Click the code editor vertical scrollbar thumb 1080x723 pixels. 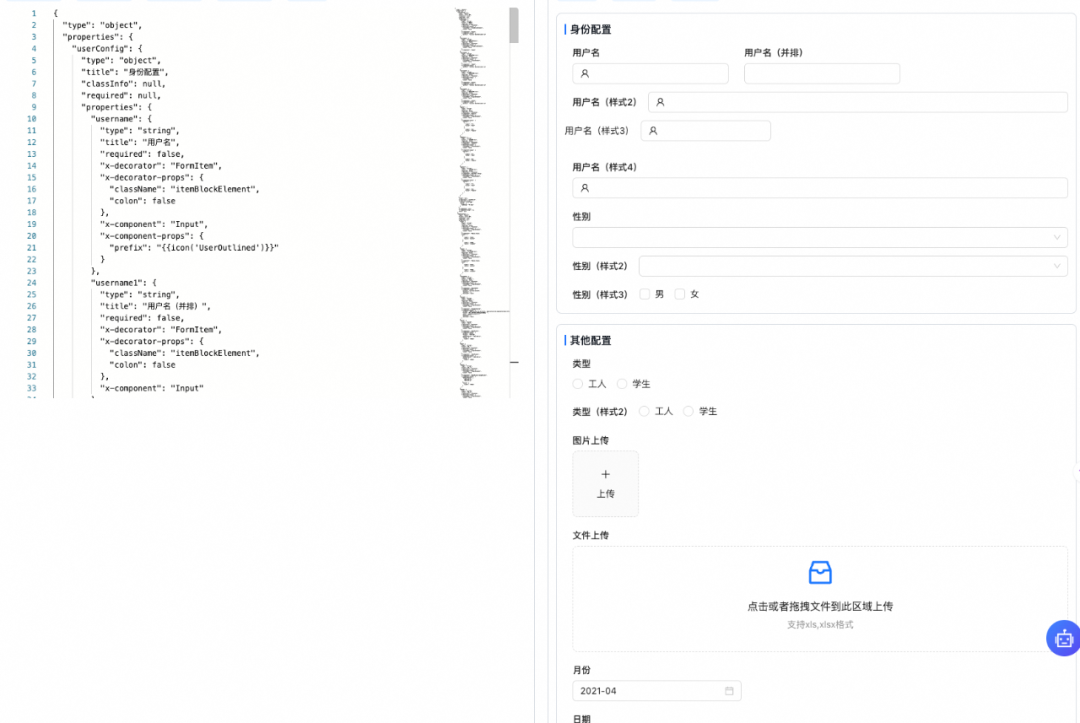click(514, 25)
